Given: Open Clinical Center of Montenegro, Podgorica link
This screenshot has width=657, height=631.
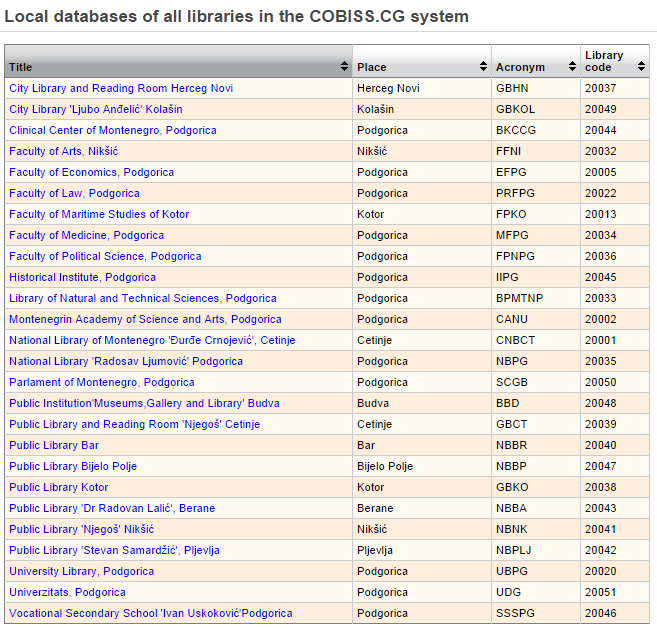Looking at the screenshot, I should (112, 130).
